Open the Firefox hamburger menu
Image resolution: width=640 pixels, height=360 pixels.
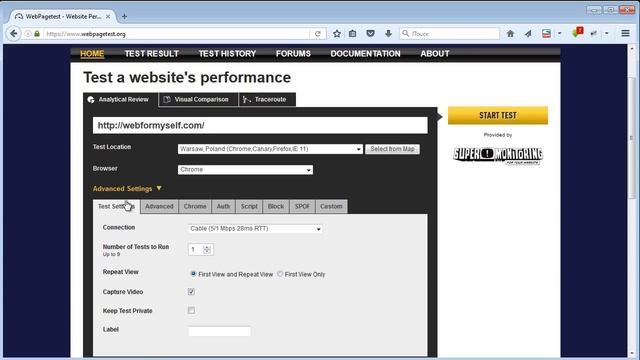tap(625, 33)
